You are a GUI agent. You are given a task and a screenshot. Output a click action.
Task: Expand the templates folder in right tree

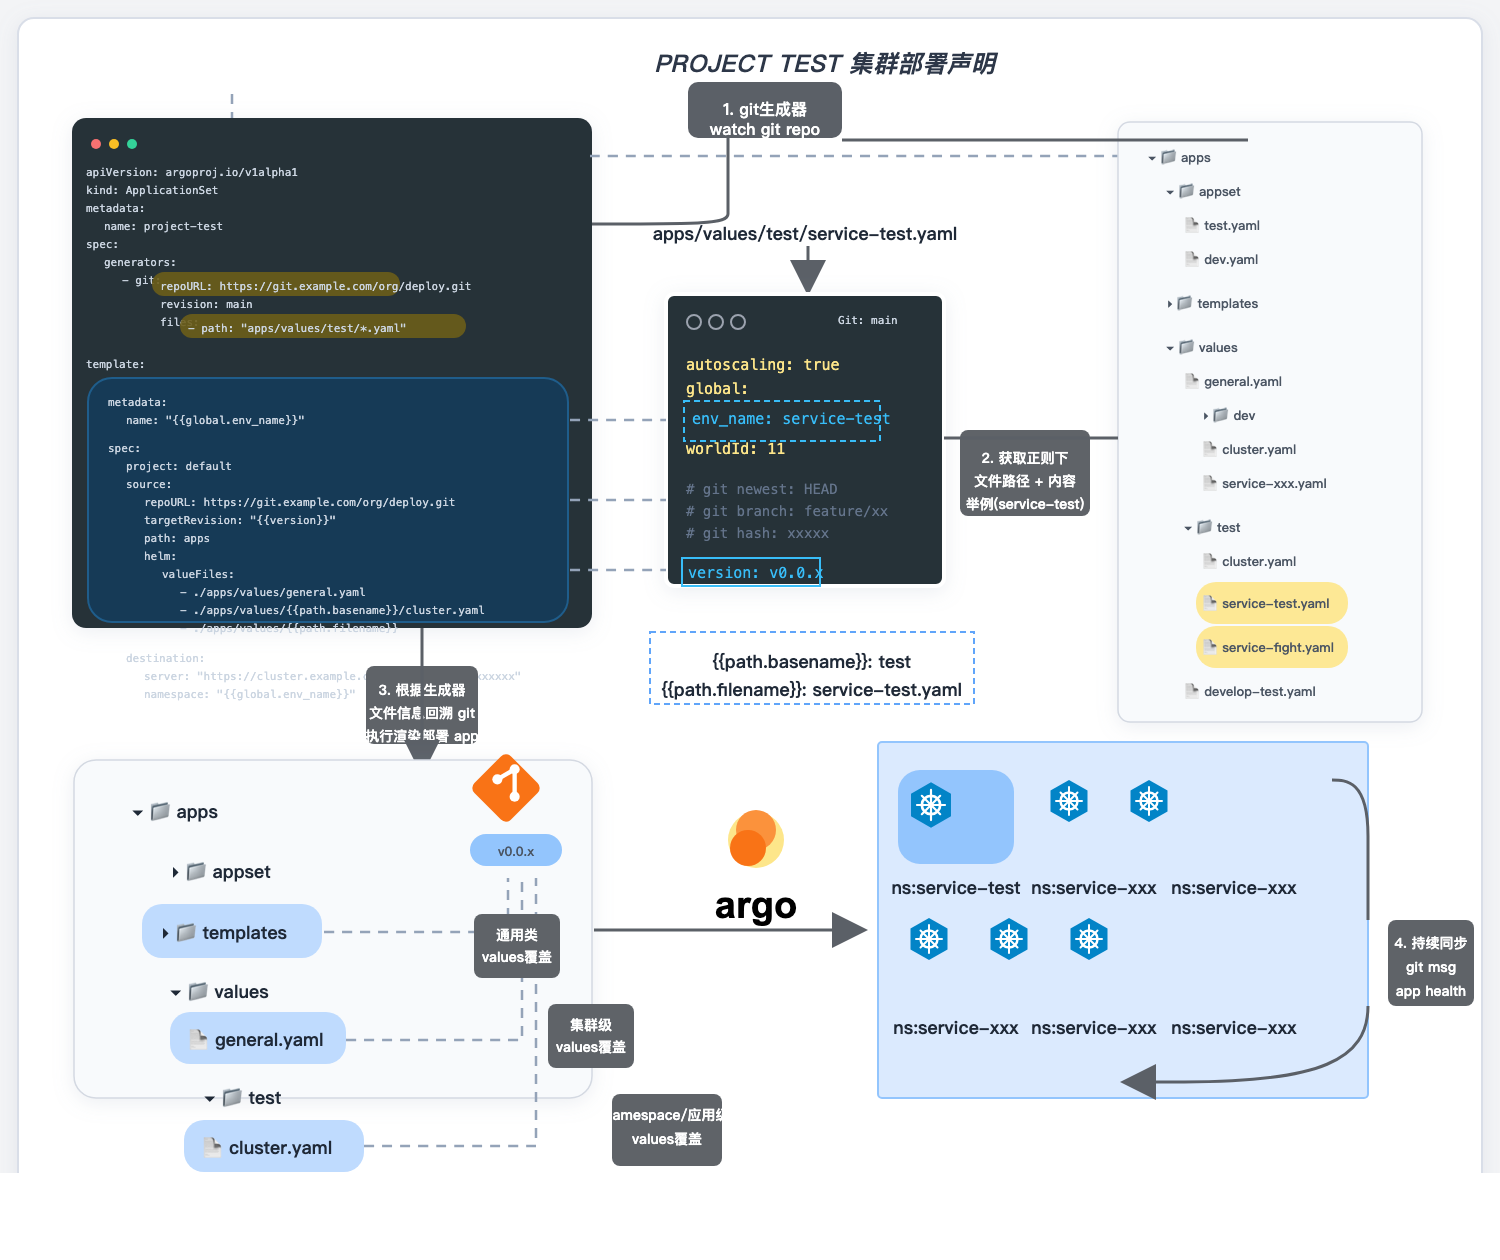pos(1171,303)
